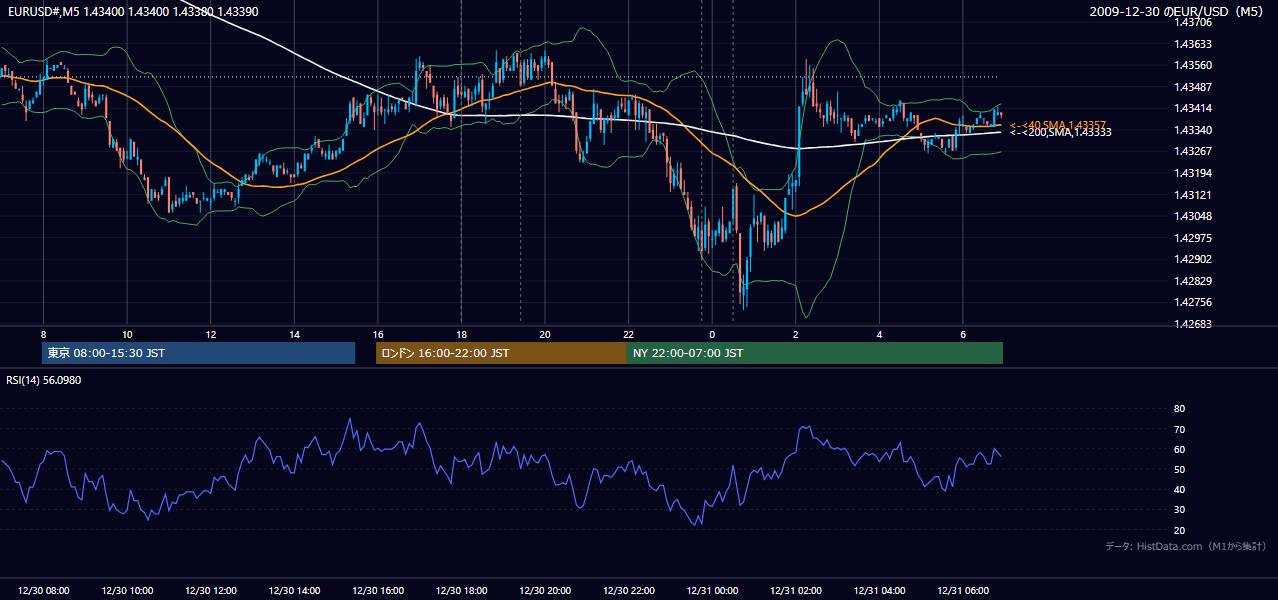This screenshot has height=600, width=1278.
Task: Click price axis value 1.43487
Action: (x=1193, y=87)
